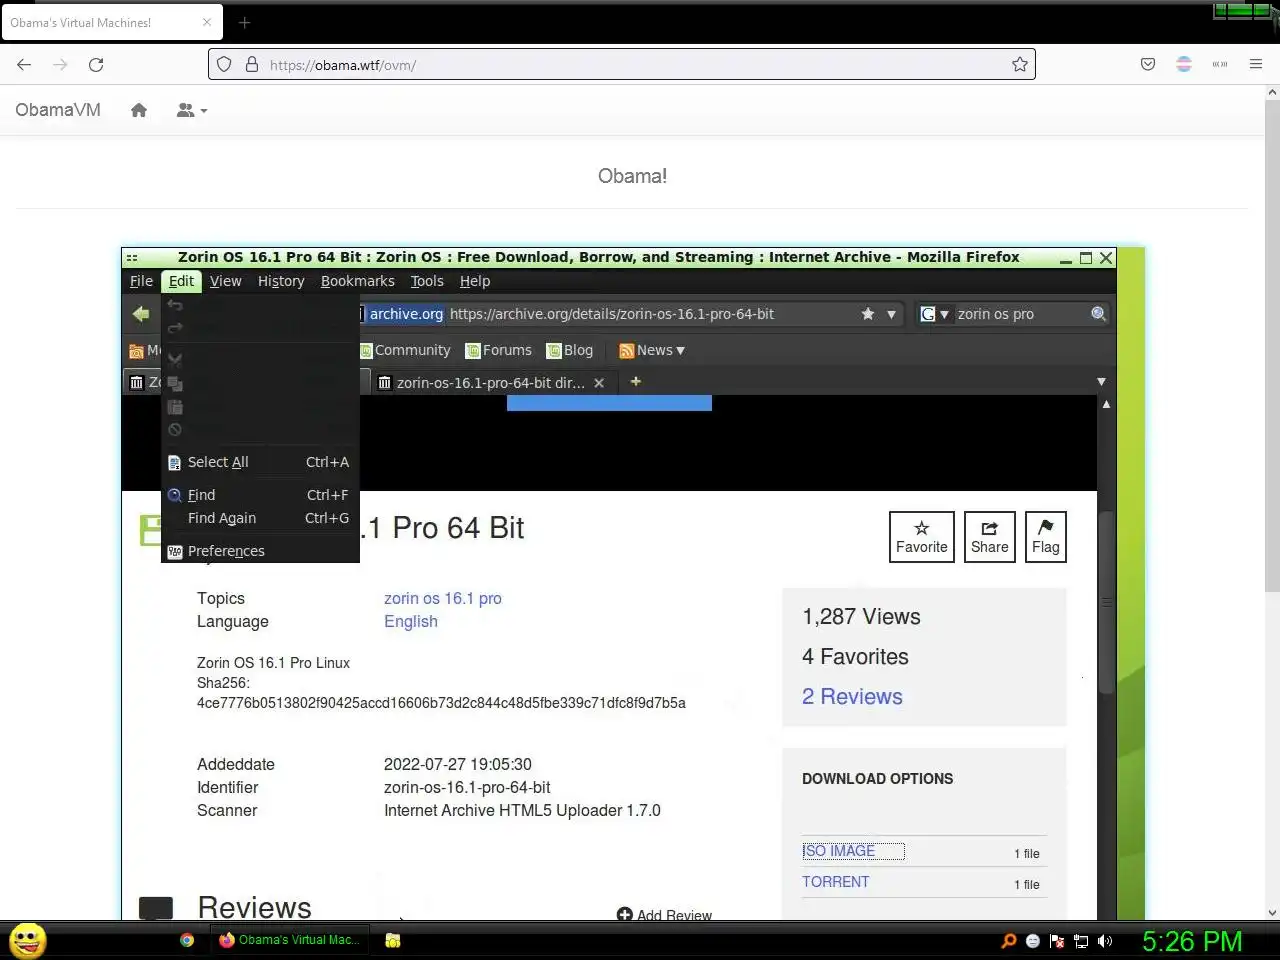Select the Obama's Virtual Mac... taskbar button
Screen dimensions: 1280x960
[x=290, y=940]
